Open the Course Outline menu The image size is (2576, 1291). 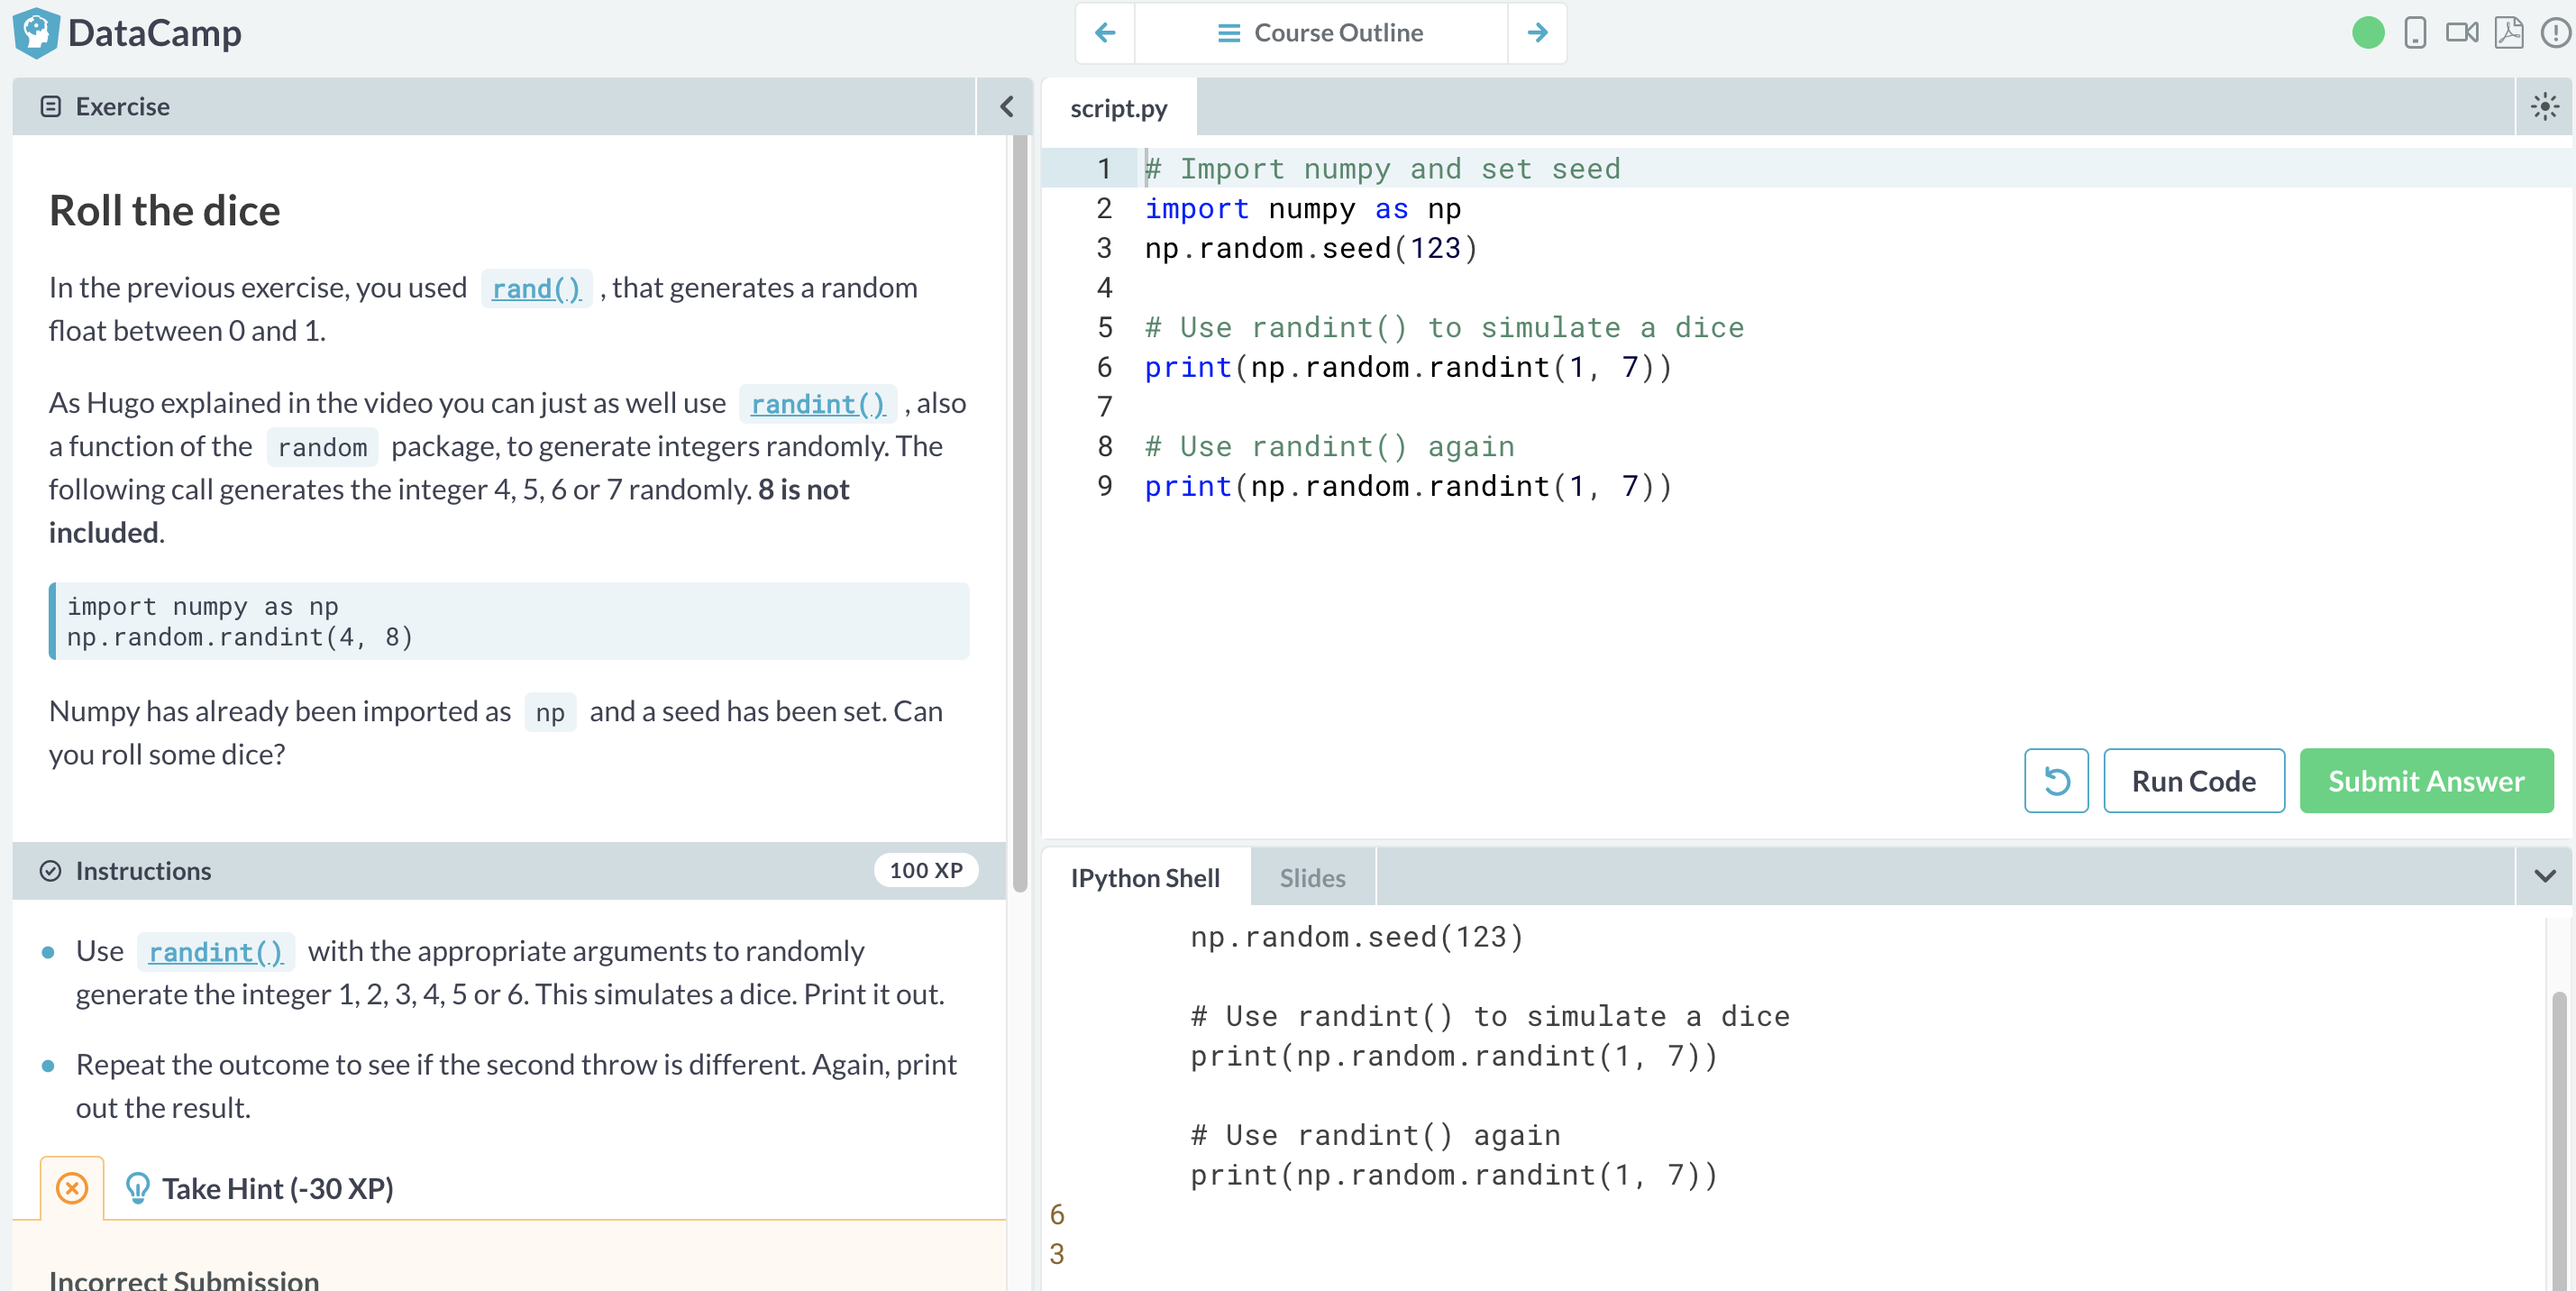1320,33
